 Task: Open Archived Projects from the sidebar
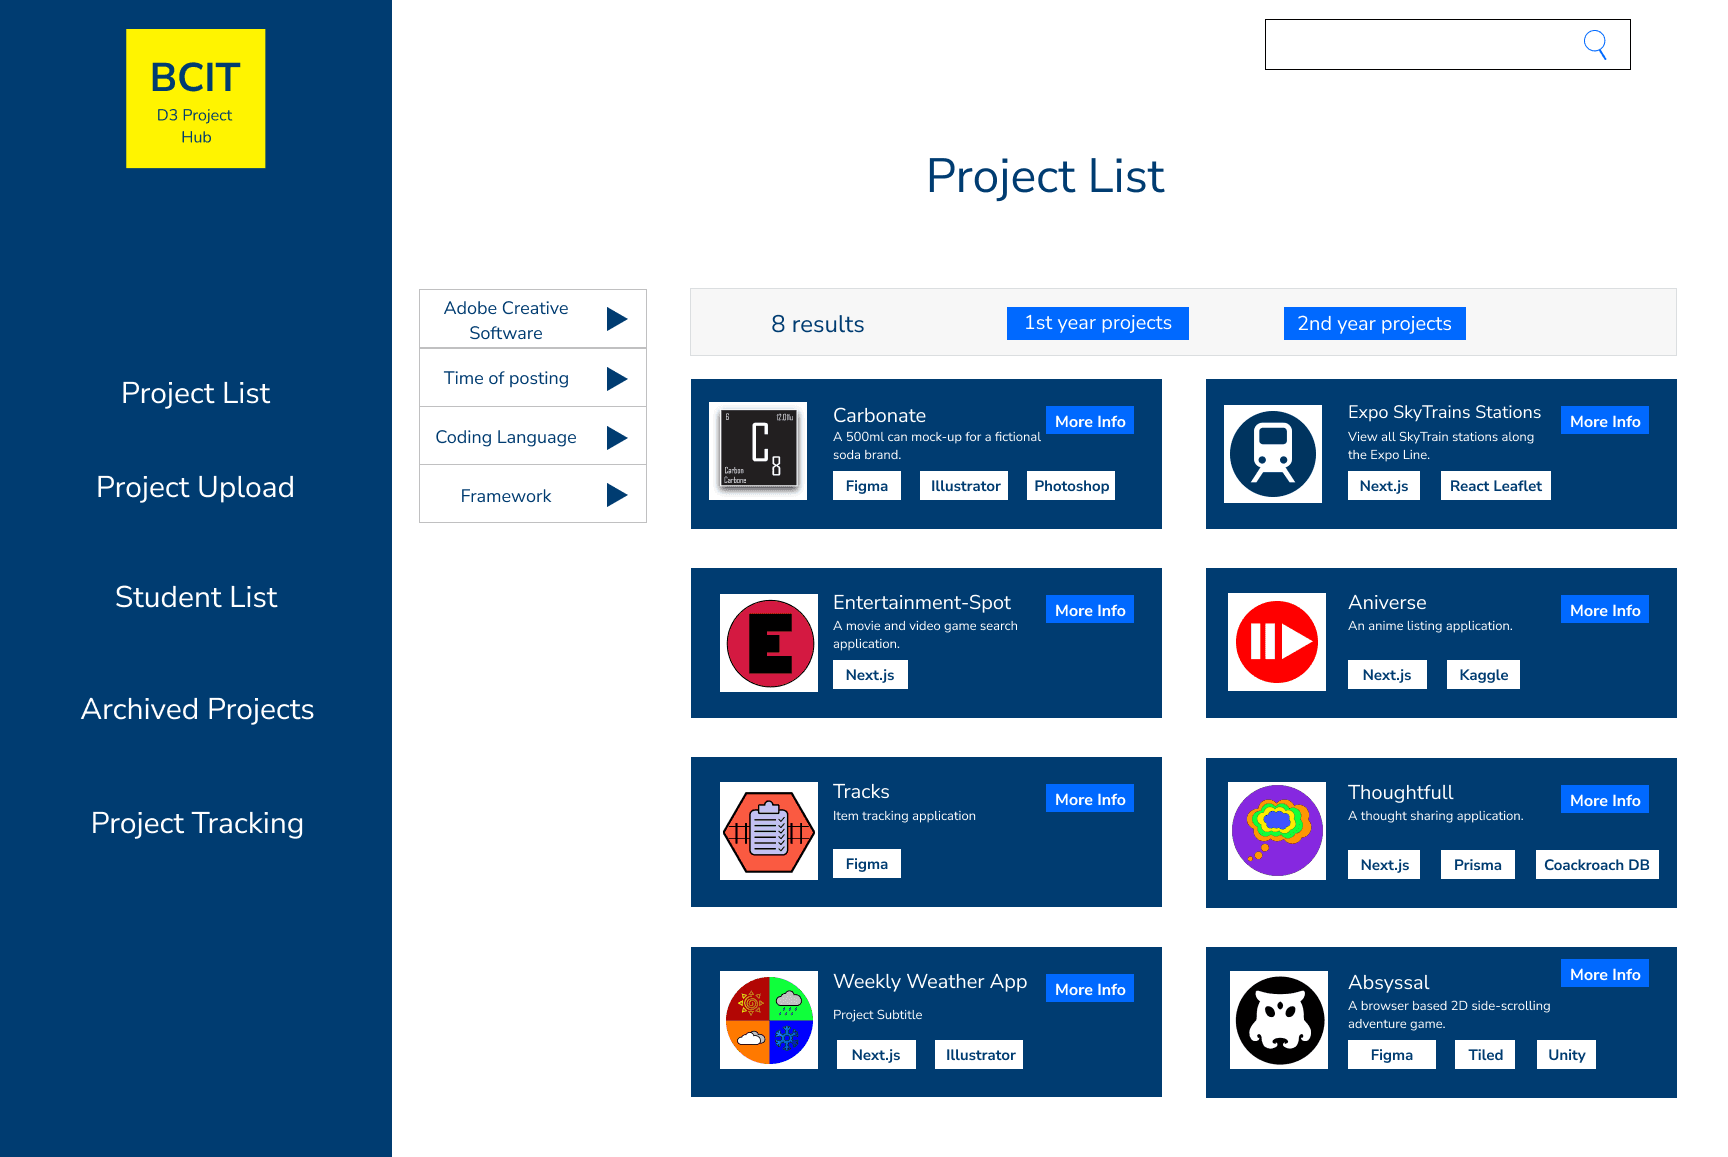[196, 709]
